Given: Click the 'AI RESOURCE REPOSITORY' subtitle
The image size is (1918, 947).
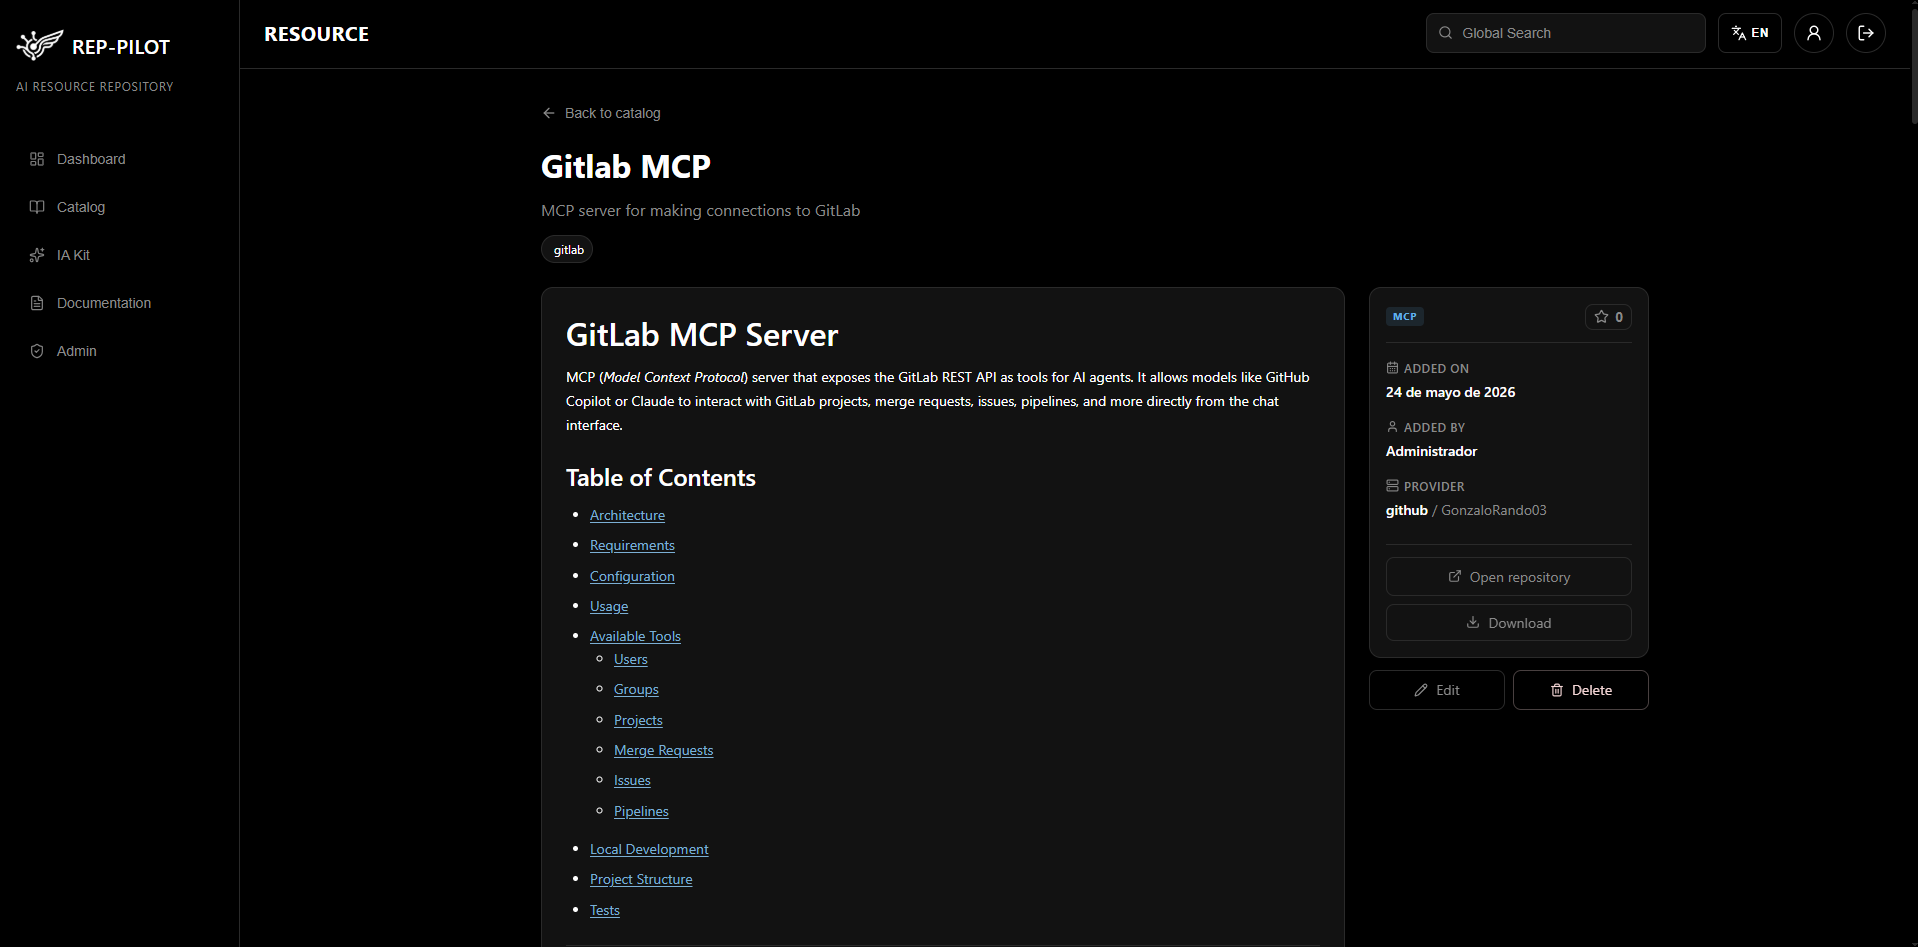Looking at the screenshot, I should pos(95,87).
